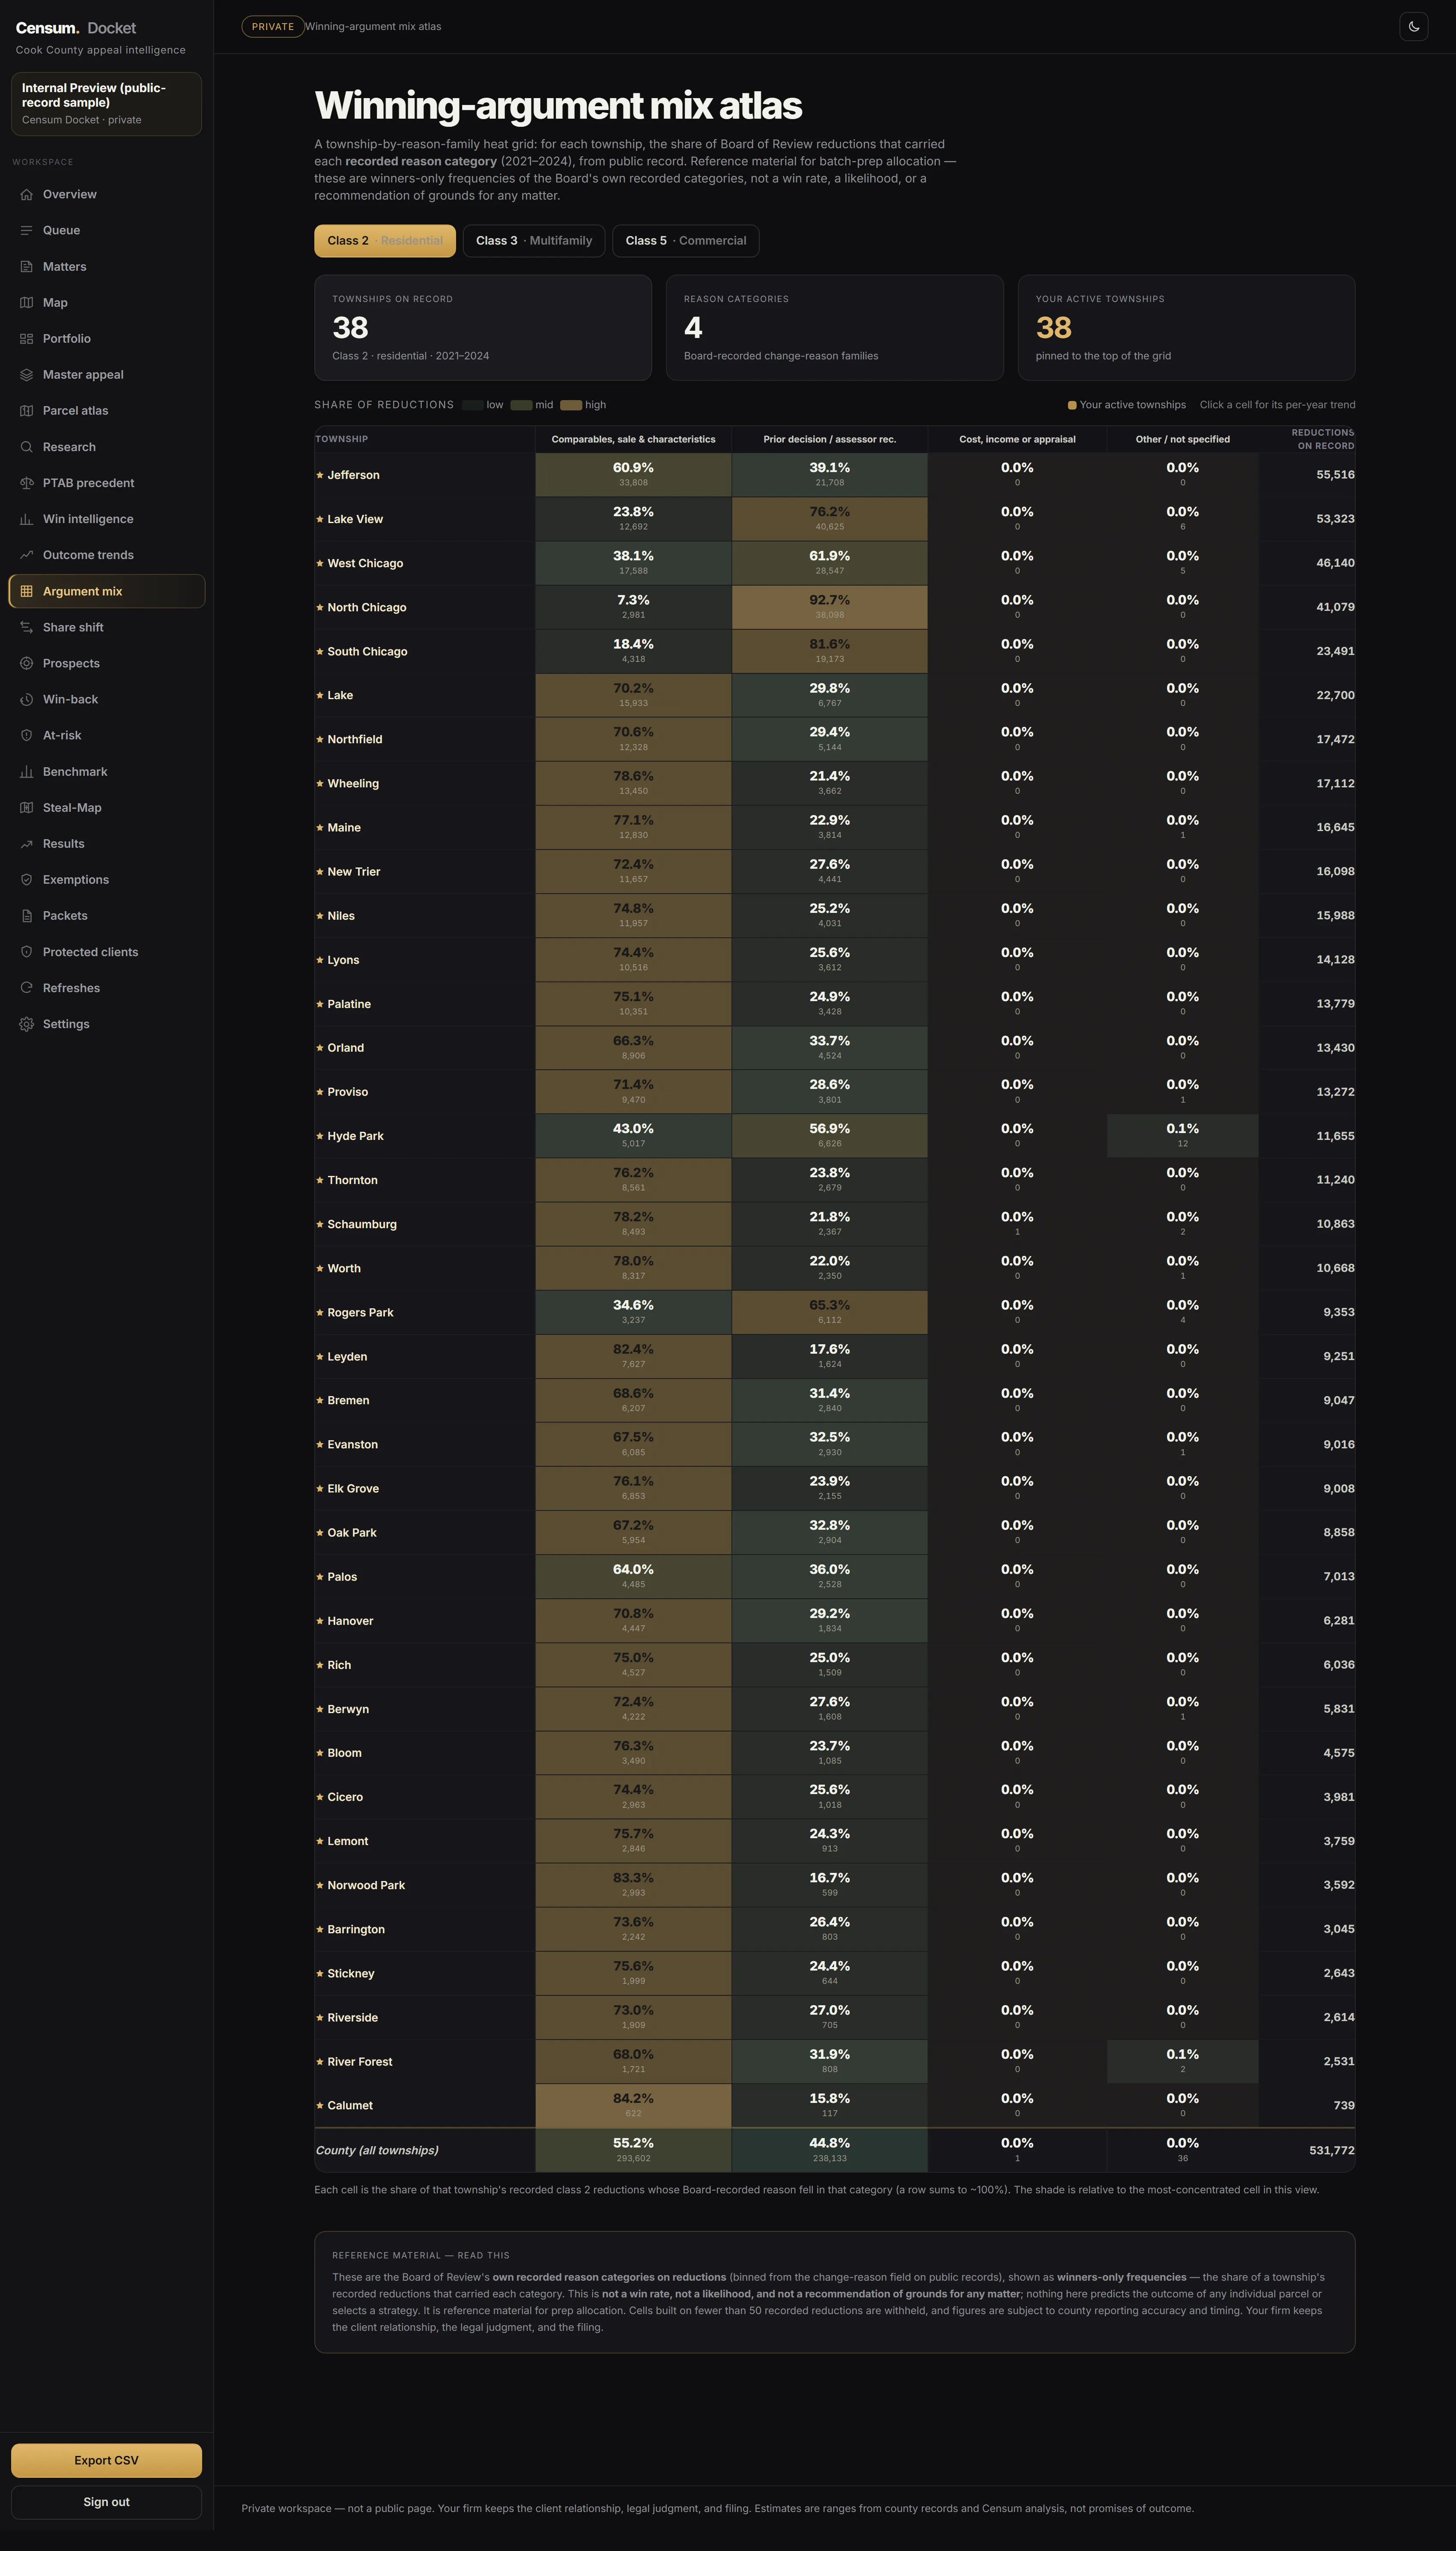Screen dimensions: 1456x2551
Task: Open Win-back icon in sidebar
Action: 27,699
